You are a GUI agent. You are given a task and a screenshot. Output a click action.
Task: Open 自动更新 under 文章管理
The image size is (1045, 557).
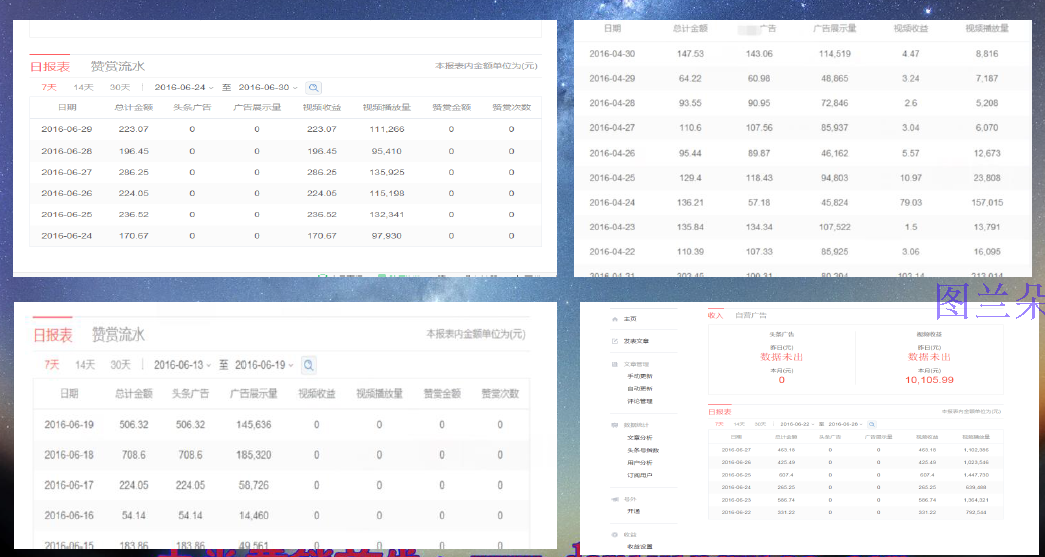point(640,388)
